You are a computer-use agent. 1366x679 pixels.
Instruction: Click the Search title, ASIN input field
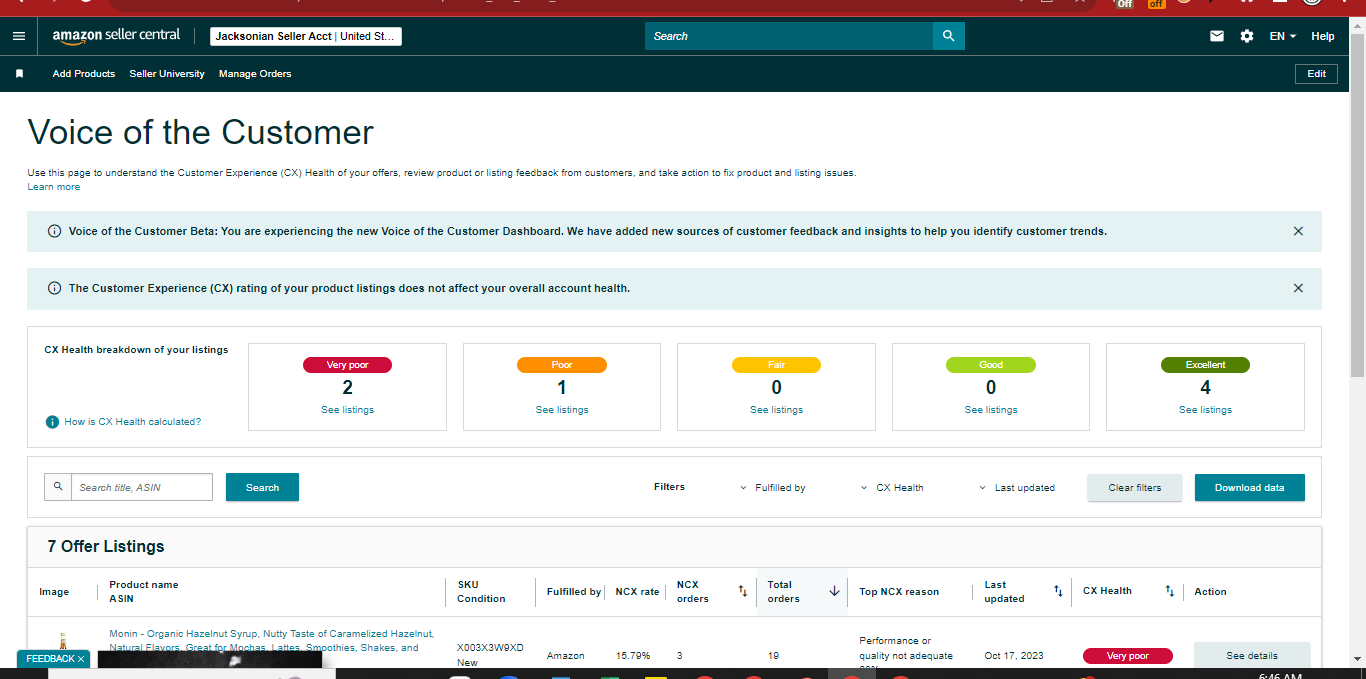coord(142,487)
